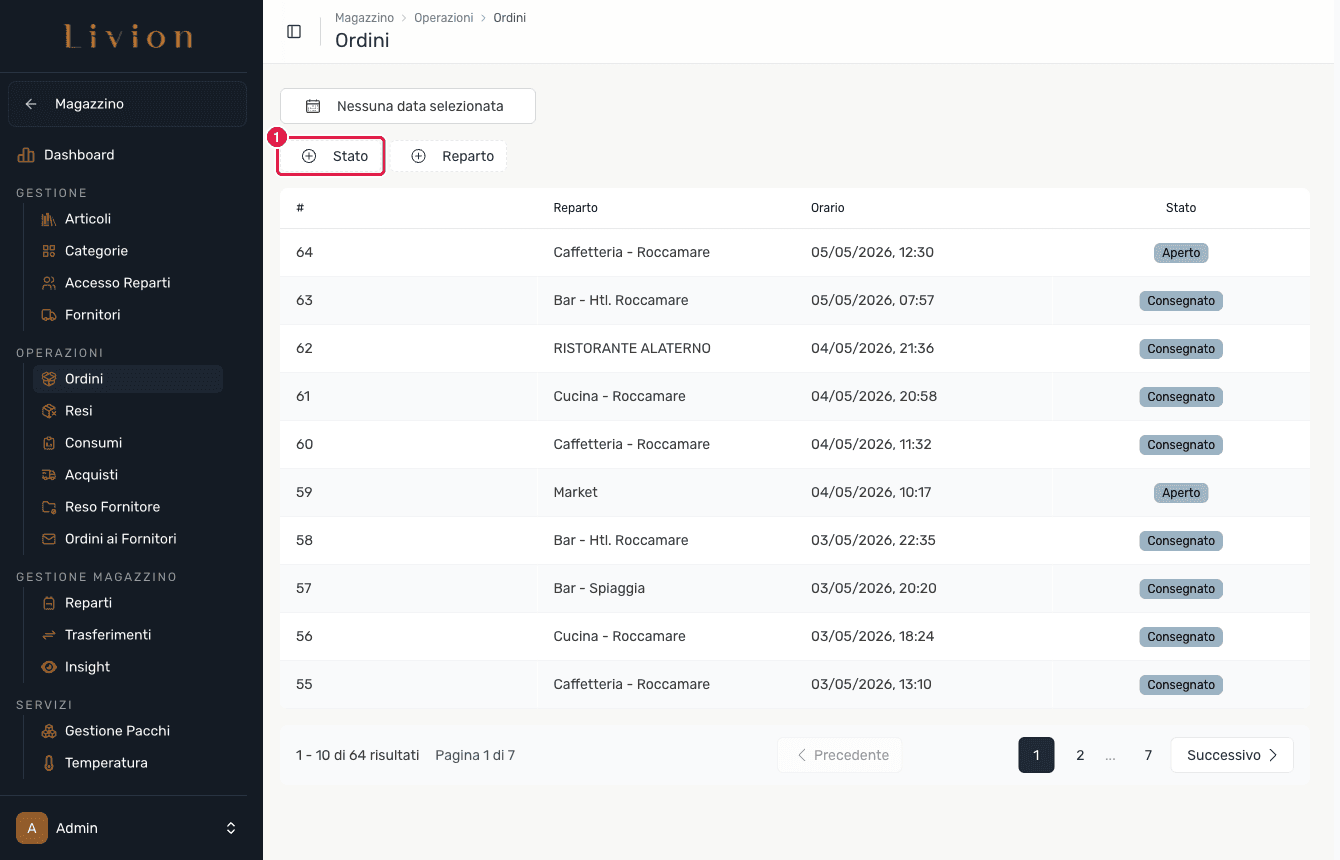Go to page 7 of results
The image size is (1340, 860).
(1148, 755)
